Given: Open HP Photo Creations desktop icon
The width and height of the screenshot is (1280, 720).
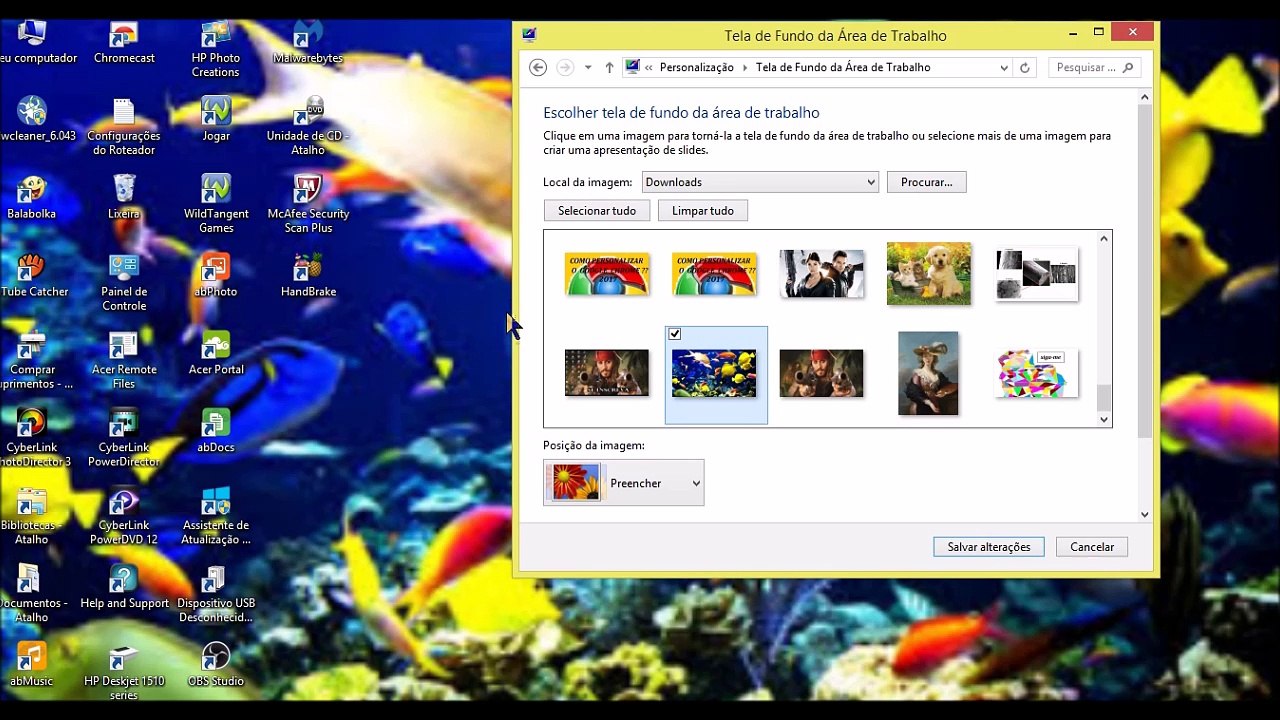Looking at the screenshot, I should tap(216, 49).
